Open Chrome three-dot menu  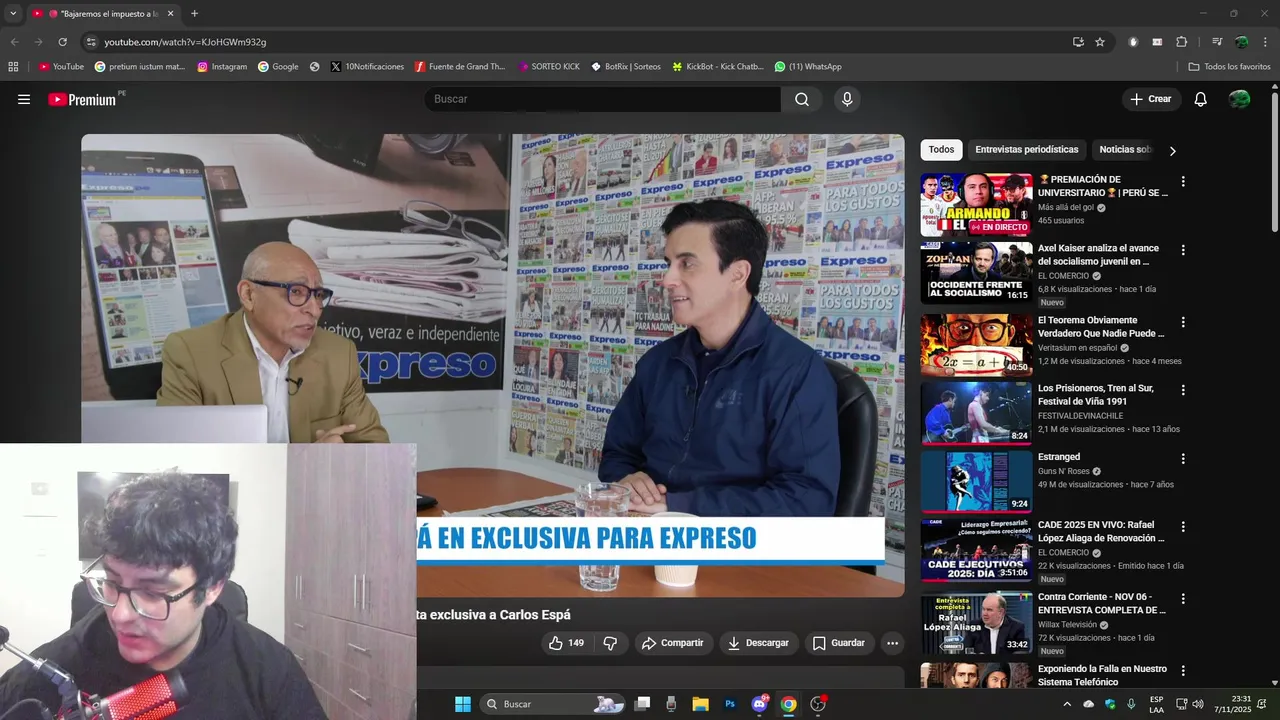pos(1265,42)
